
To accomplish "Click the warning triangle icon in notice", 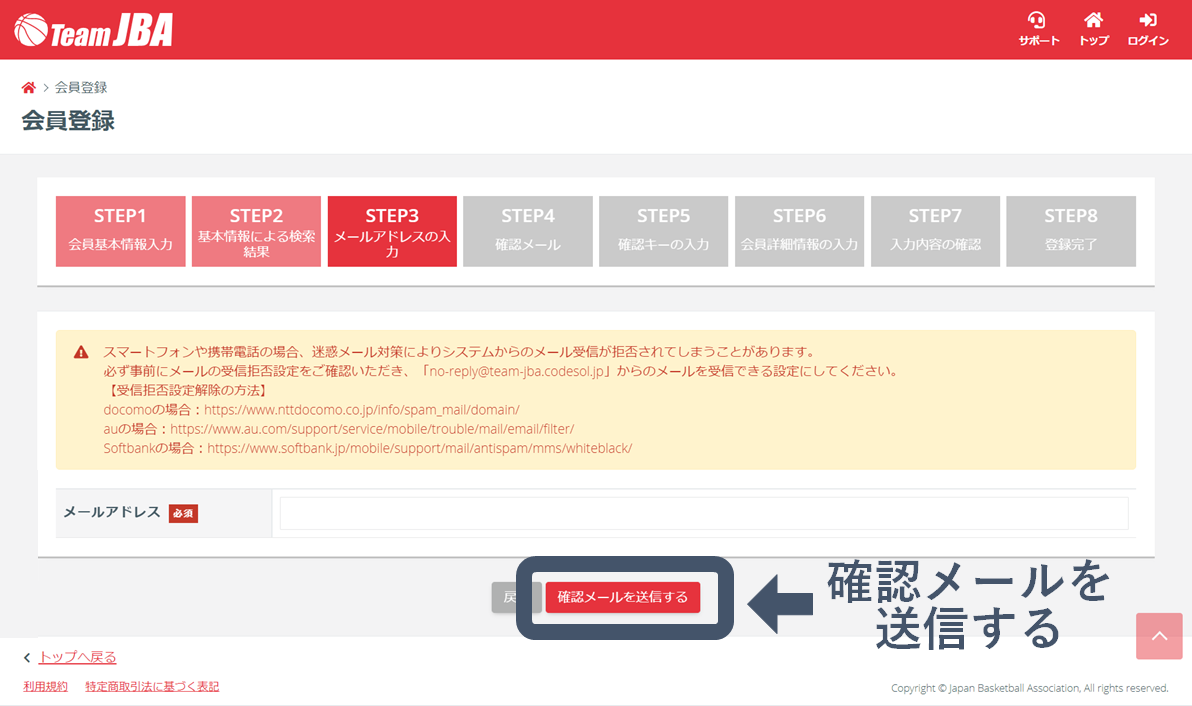I will coord(81,353).
